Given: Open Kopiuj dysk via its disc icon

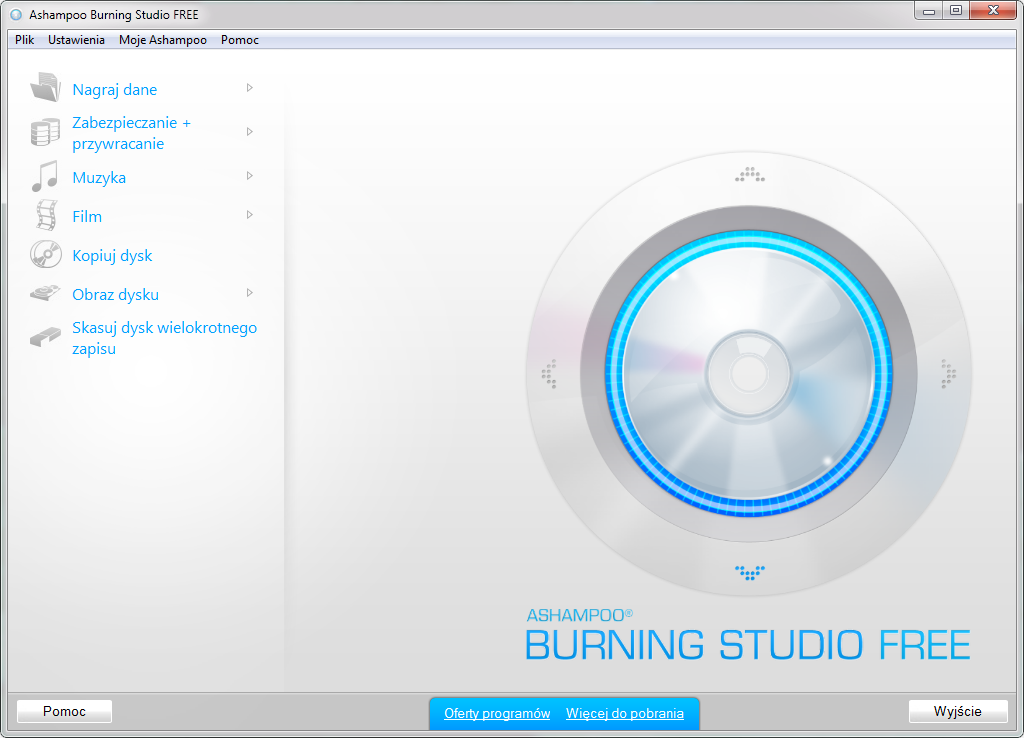Looking at the screenshot, I should (44, 254).
